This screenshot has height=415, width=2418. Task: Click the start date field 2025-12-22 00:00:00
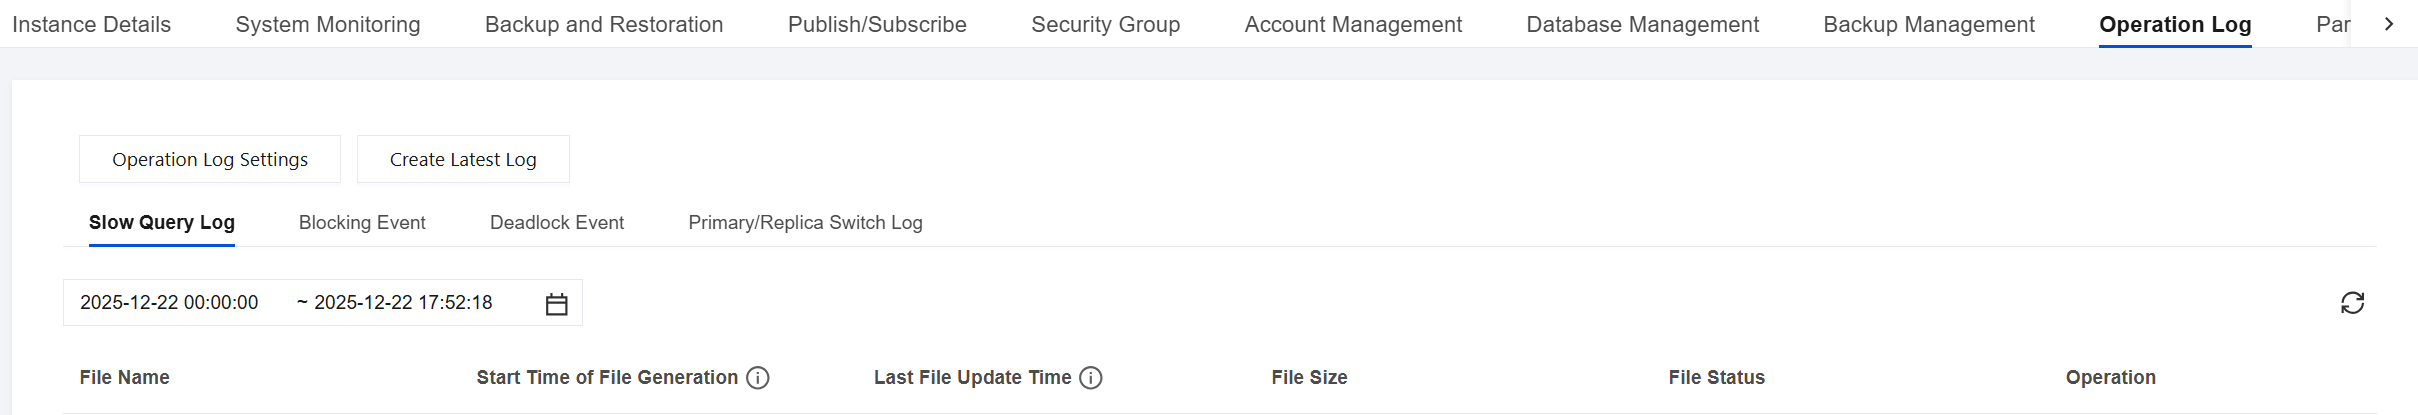click(x=169, y=303)
